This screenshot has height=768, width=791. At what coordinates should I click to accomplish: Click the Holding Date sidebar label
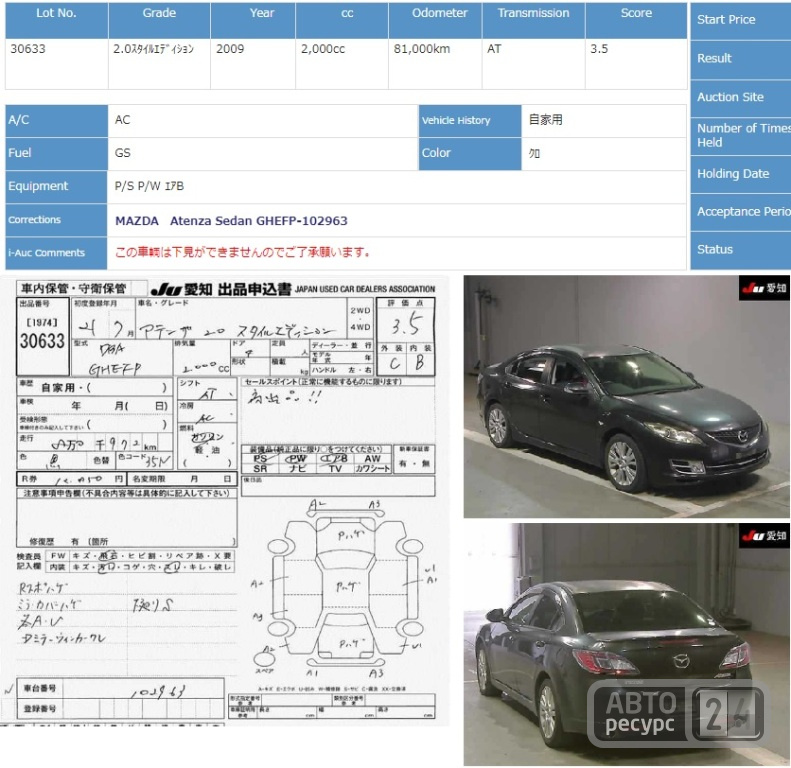click(740, 174)
